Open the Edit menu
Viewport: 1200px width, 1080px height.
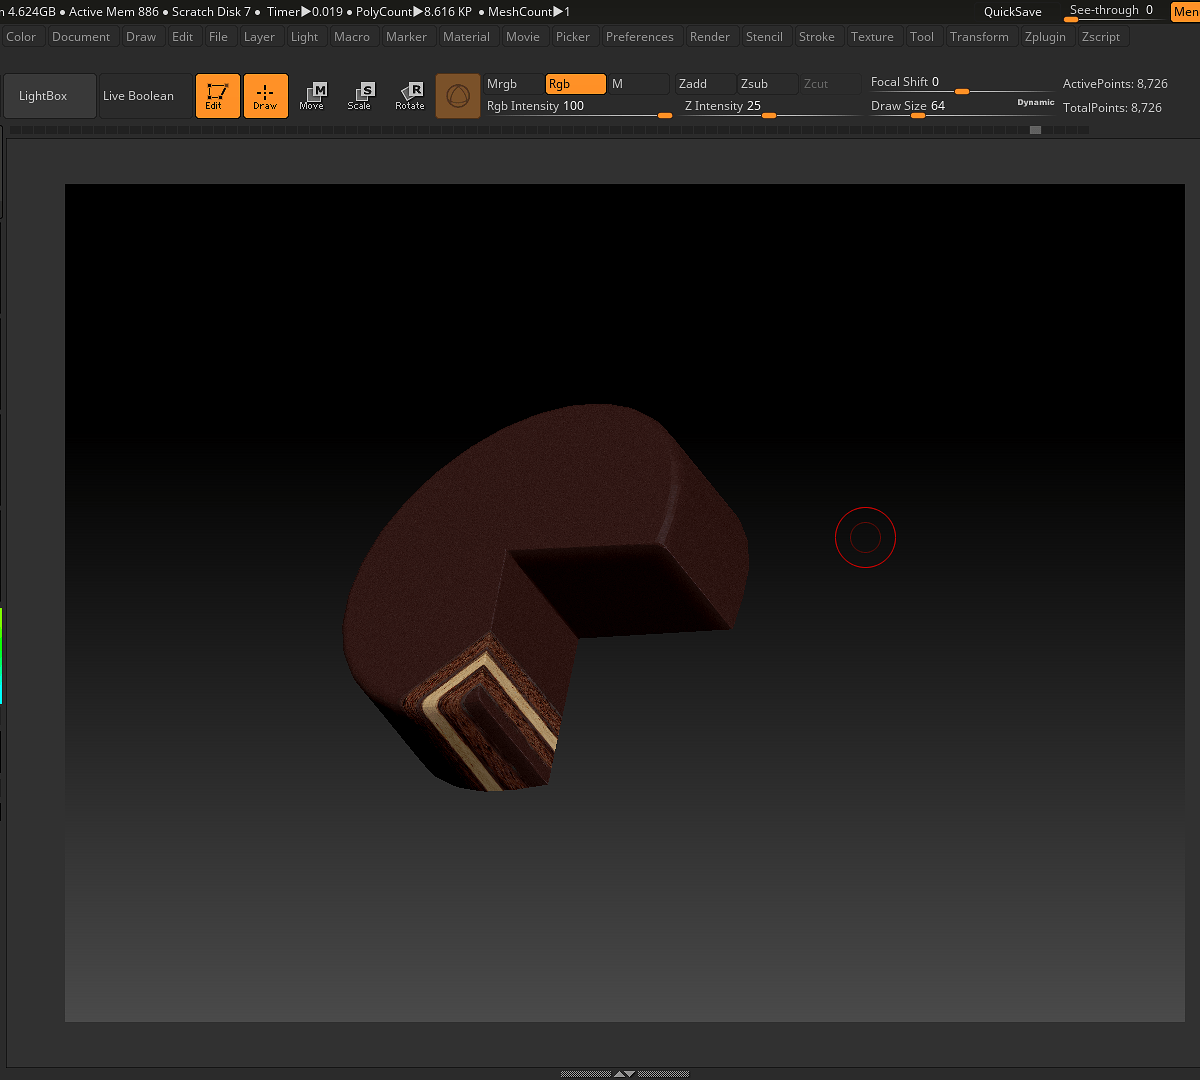tap(183, 37)
